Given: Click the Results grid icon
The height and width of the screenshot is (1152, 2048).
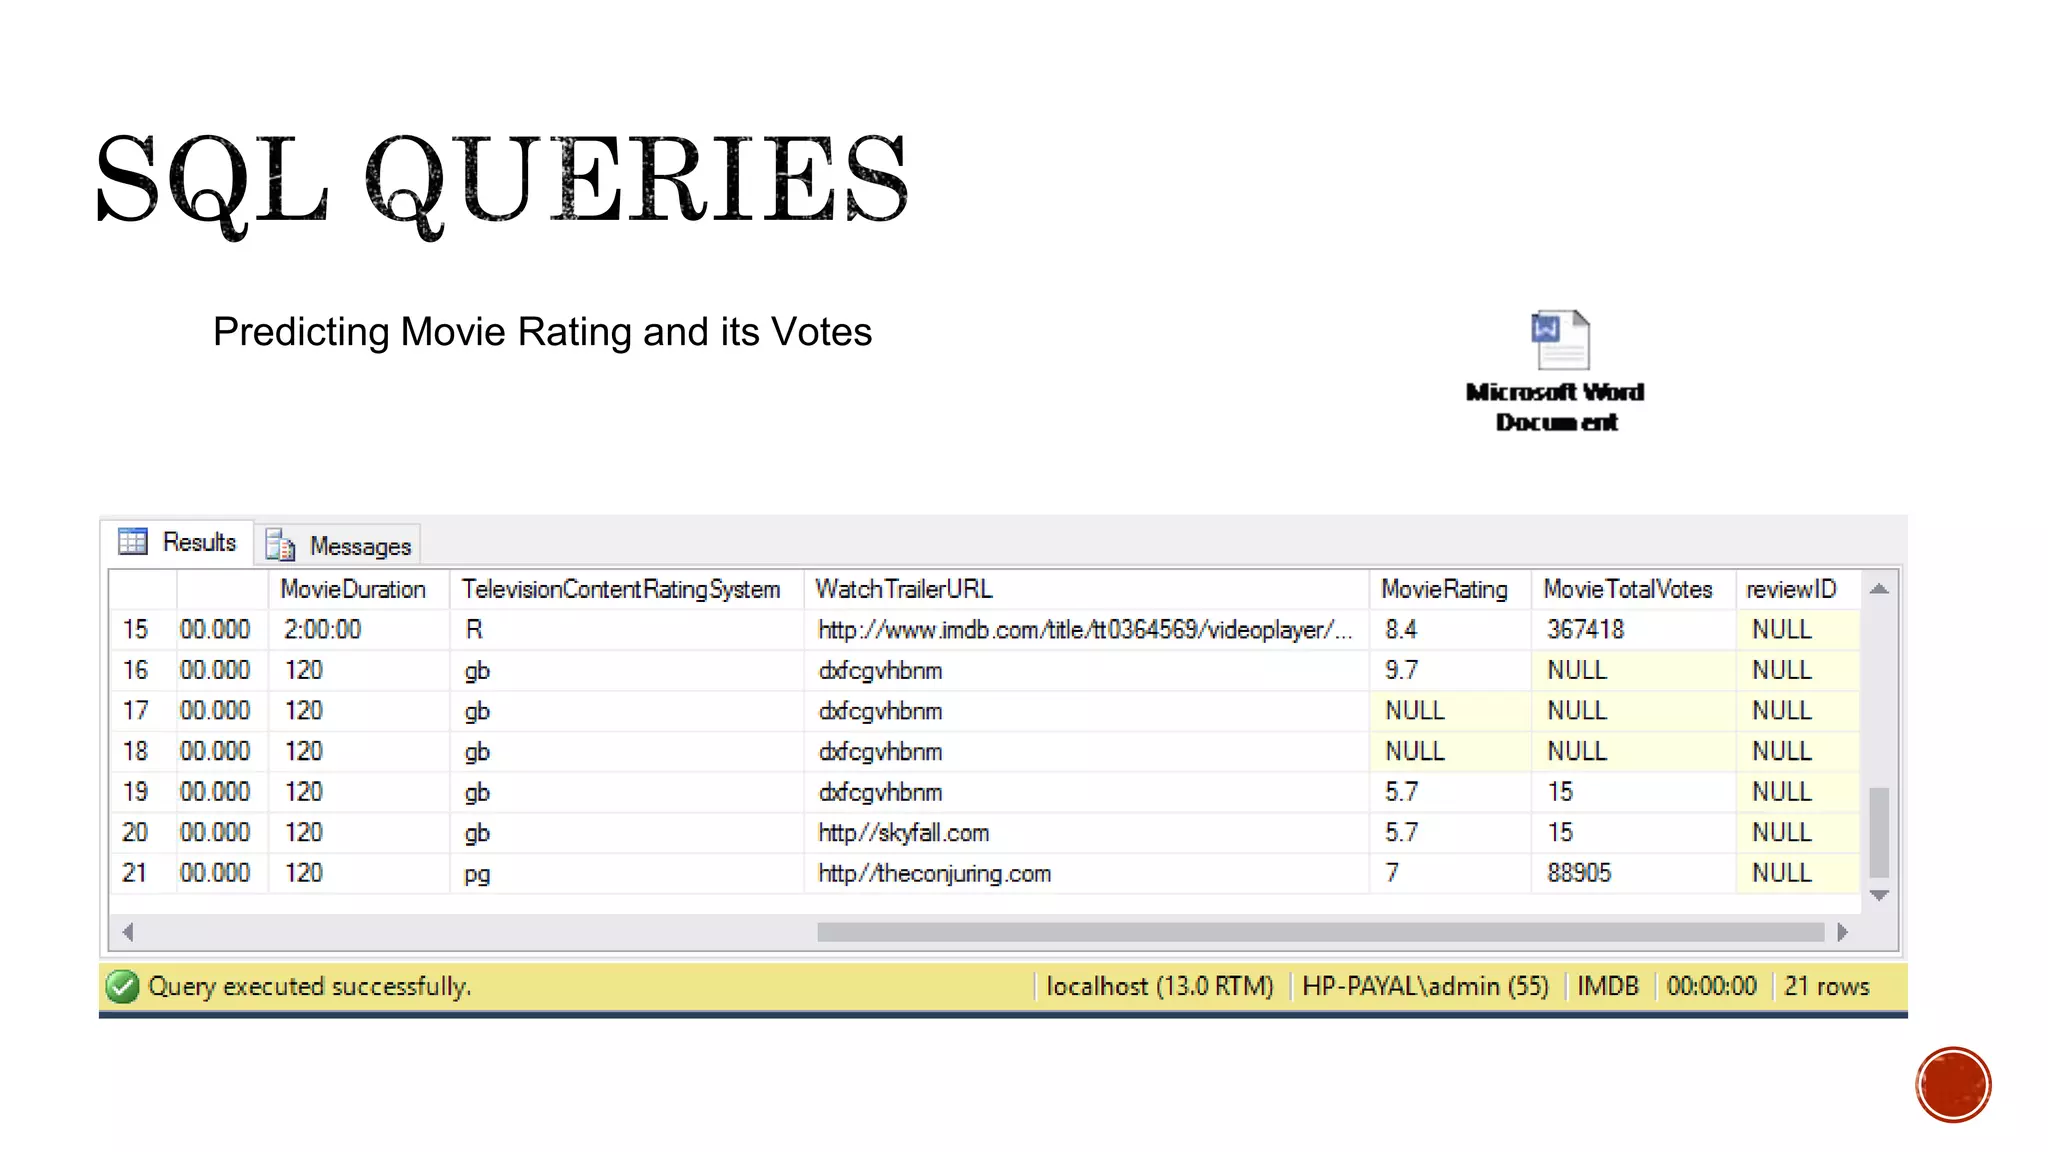Looking at the screenshot, I should (132, 542).
